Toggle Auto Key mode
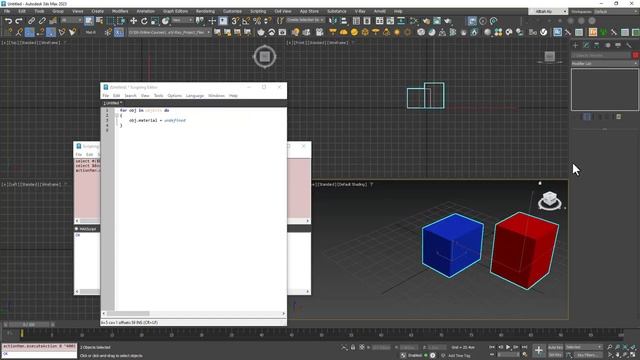Screen dimensions: 640x360 [555, 347]
